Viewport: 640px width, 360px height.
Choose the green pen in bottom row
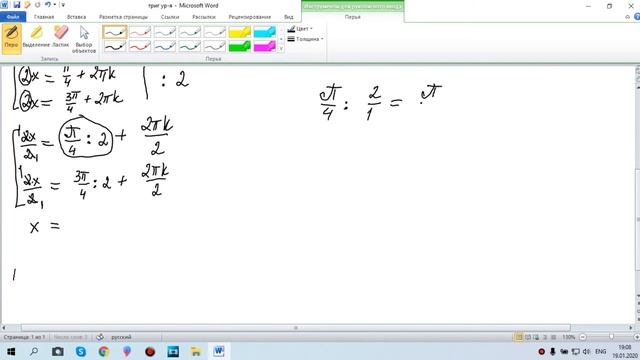point(190,46)
